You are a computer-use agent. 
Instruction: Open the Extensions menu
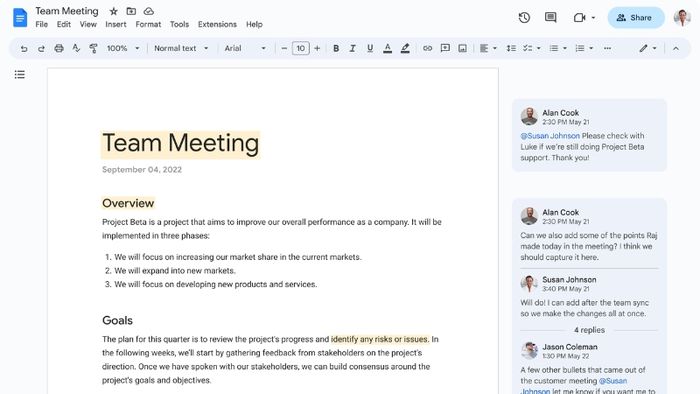tap(217, 25)
